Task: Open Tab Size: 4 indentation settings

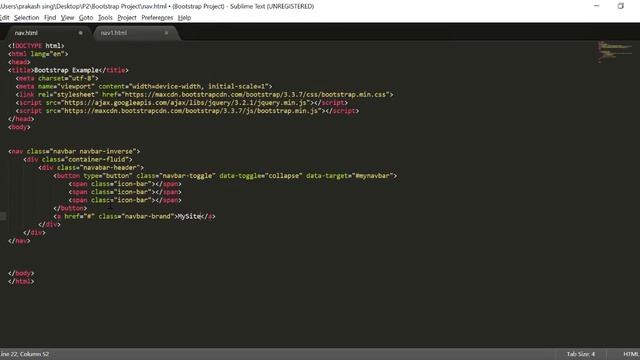Action: tap(580, 354)
